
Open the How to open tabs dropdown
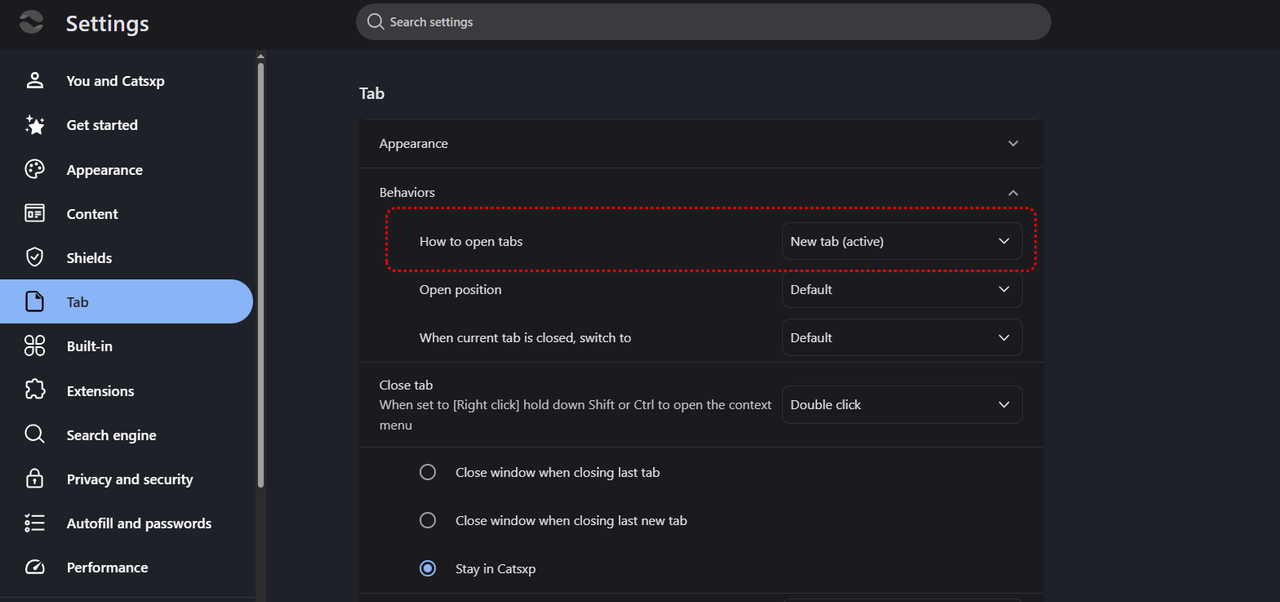coord(902,241)
